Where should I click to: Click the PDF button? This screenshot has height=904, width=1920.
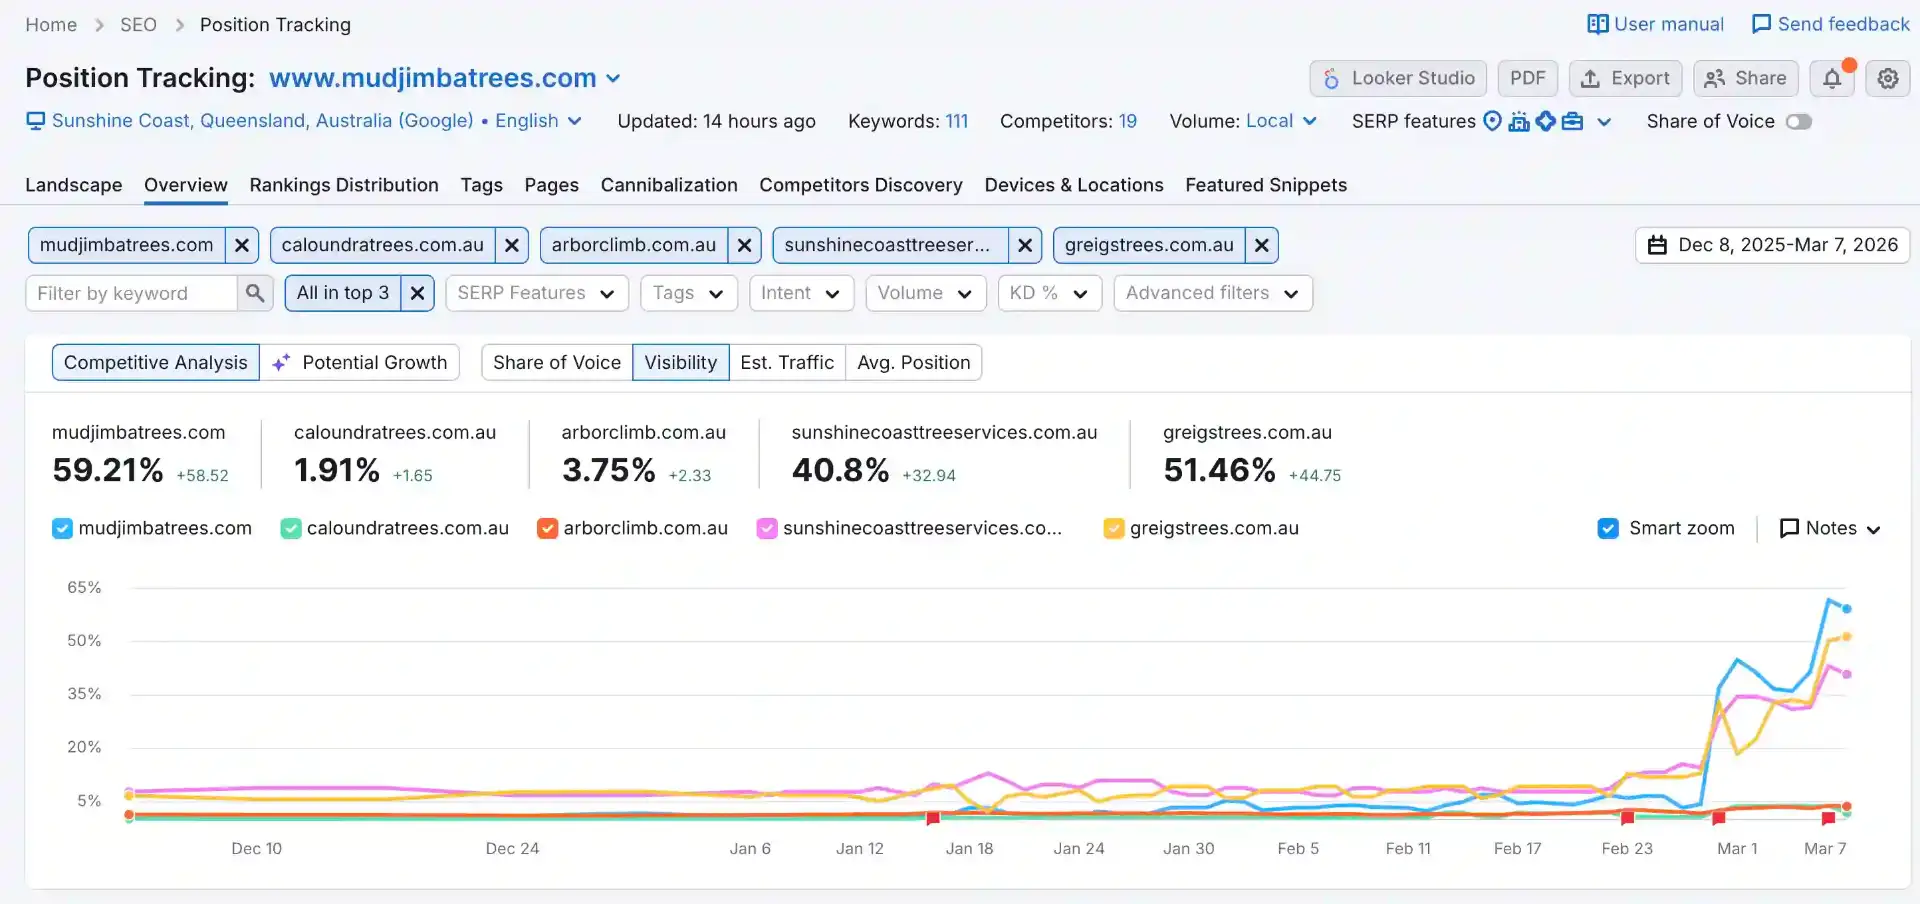pyautogui.click(x=1528, y=78)
